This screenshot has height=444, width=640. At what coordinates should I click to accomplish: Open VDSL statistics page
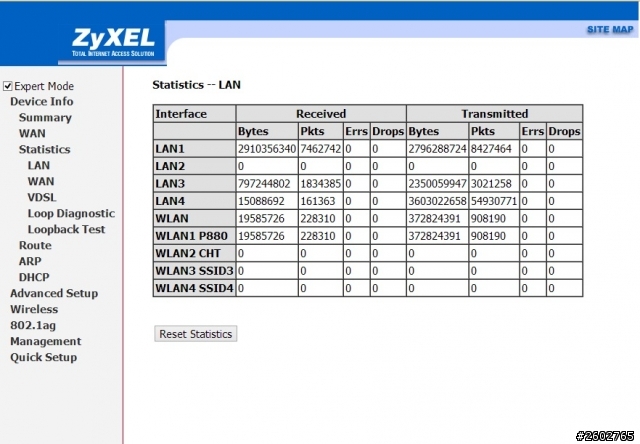tap(42, 197)
